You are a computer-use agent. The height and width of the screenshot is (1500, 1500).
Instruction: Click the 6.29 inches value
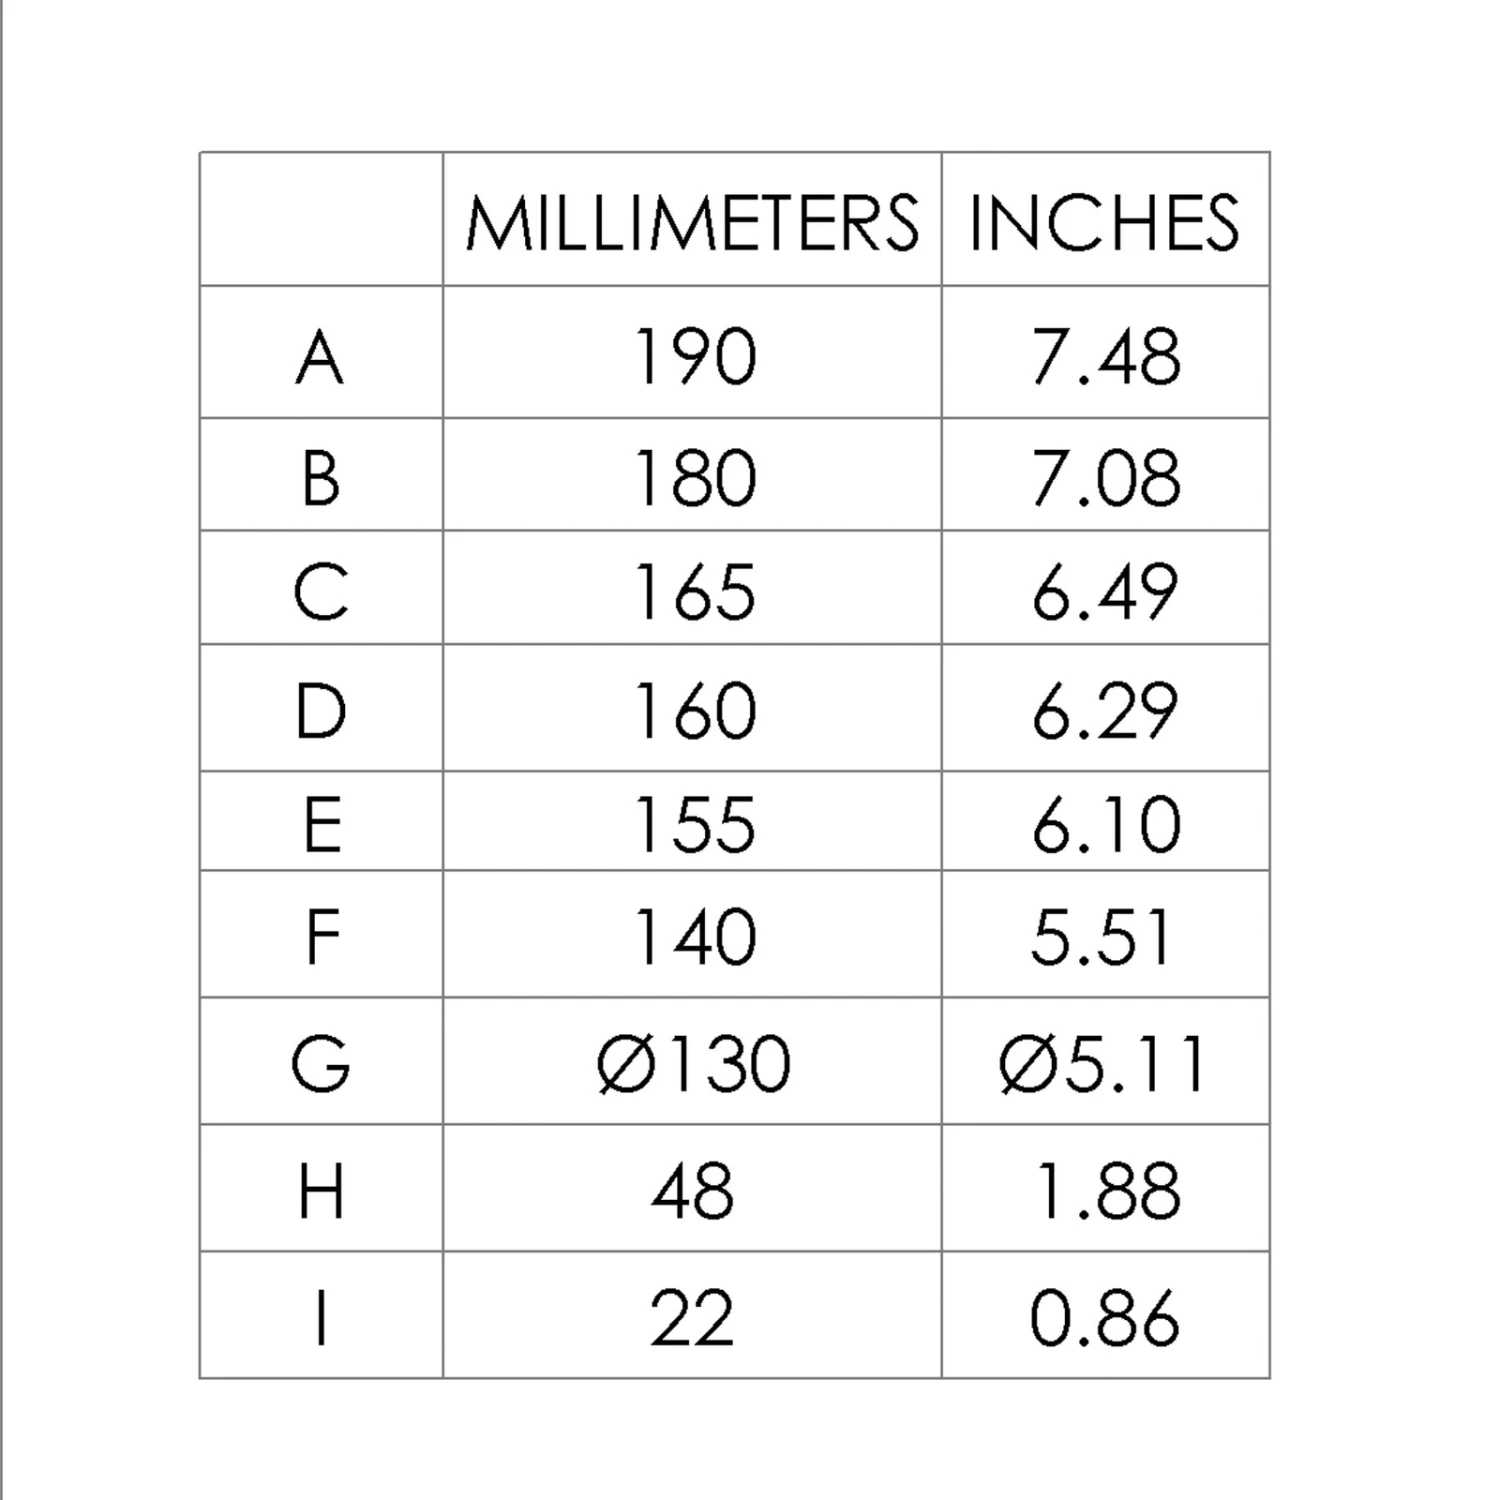click(x=1105, y=712)
